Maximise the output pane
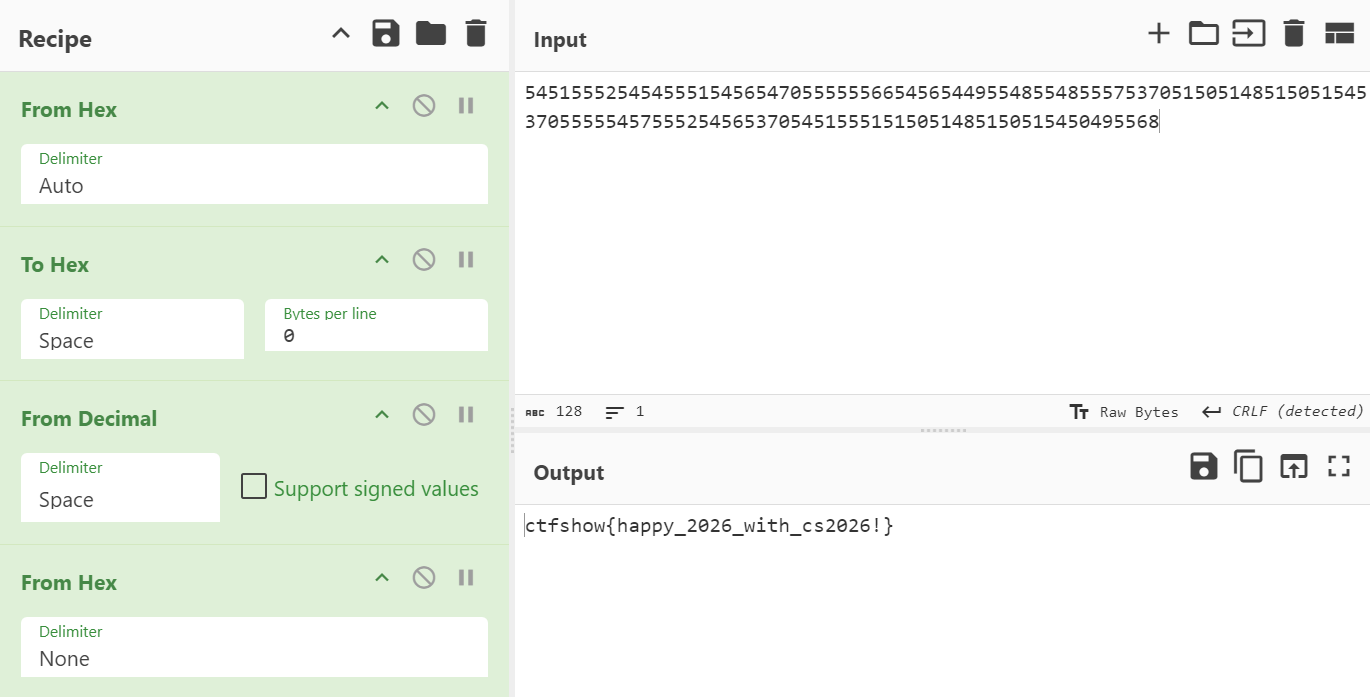Viewport: 1370px width, 697px height. coord(1339,466)
